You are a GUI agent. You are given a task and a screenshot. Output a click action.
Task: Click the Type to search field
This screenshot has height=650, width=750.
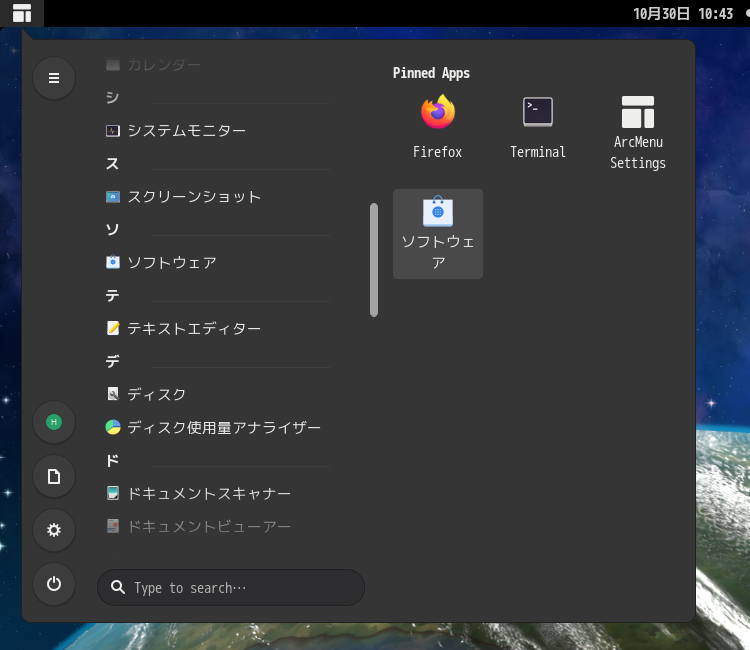[231, 587]
